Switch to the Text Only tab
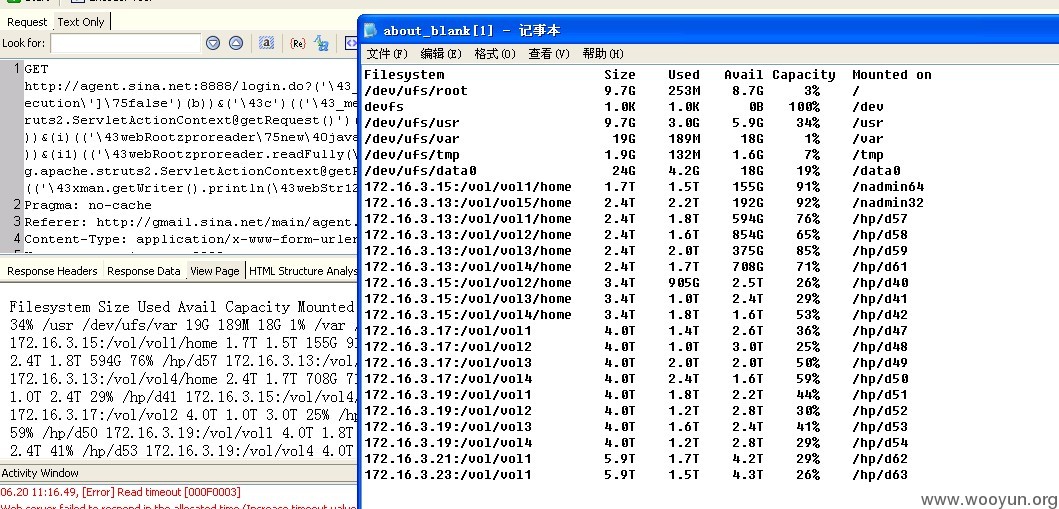Image resolution: width=1059 pixels, height=509 pixels. 81,22
